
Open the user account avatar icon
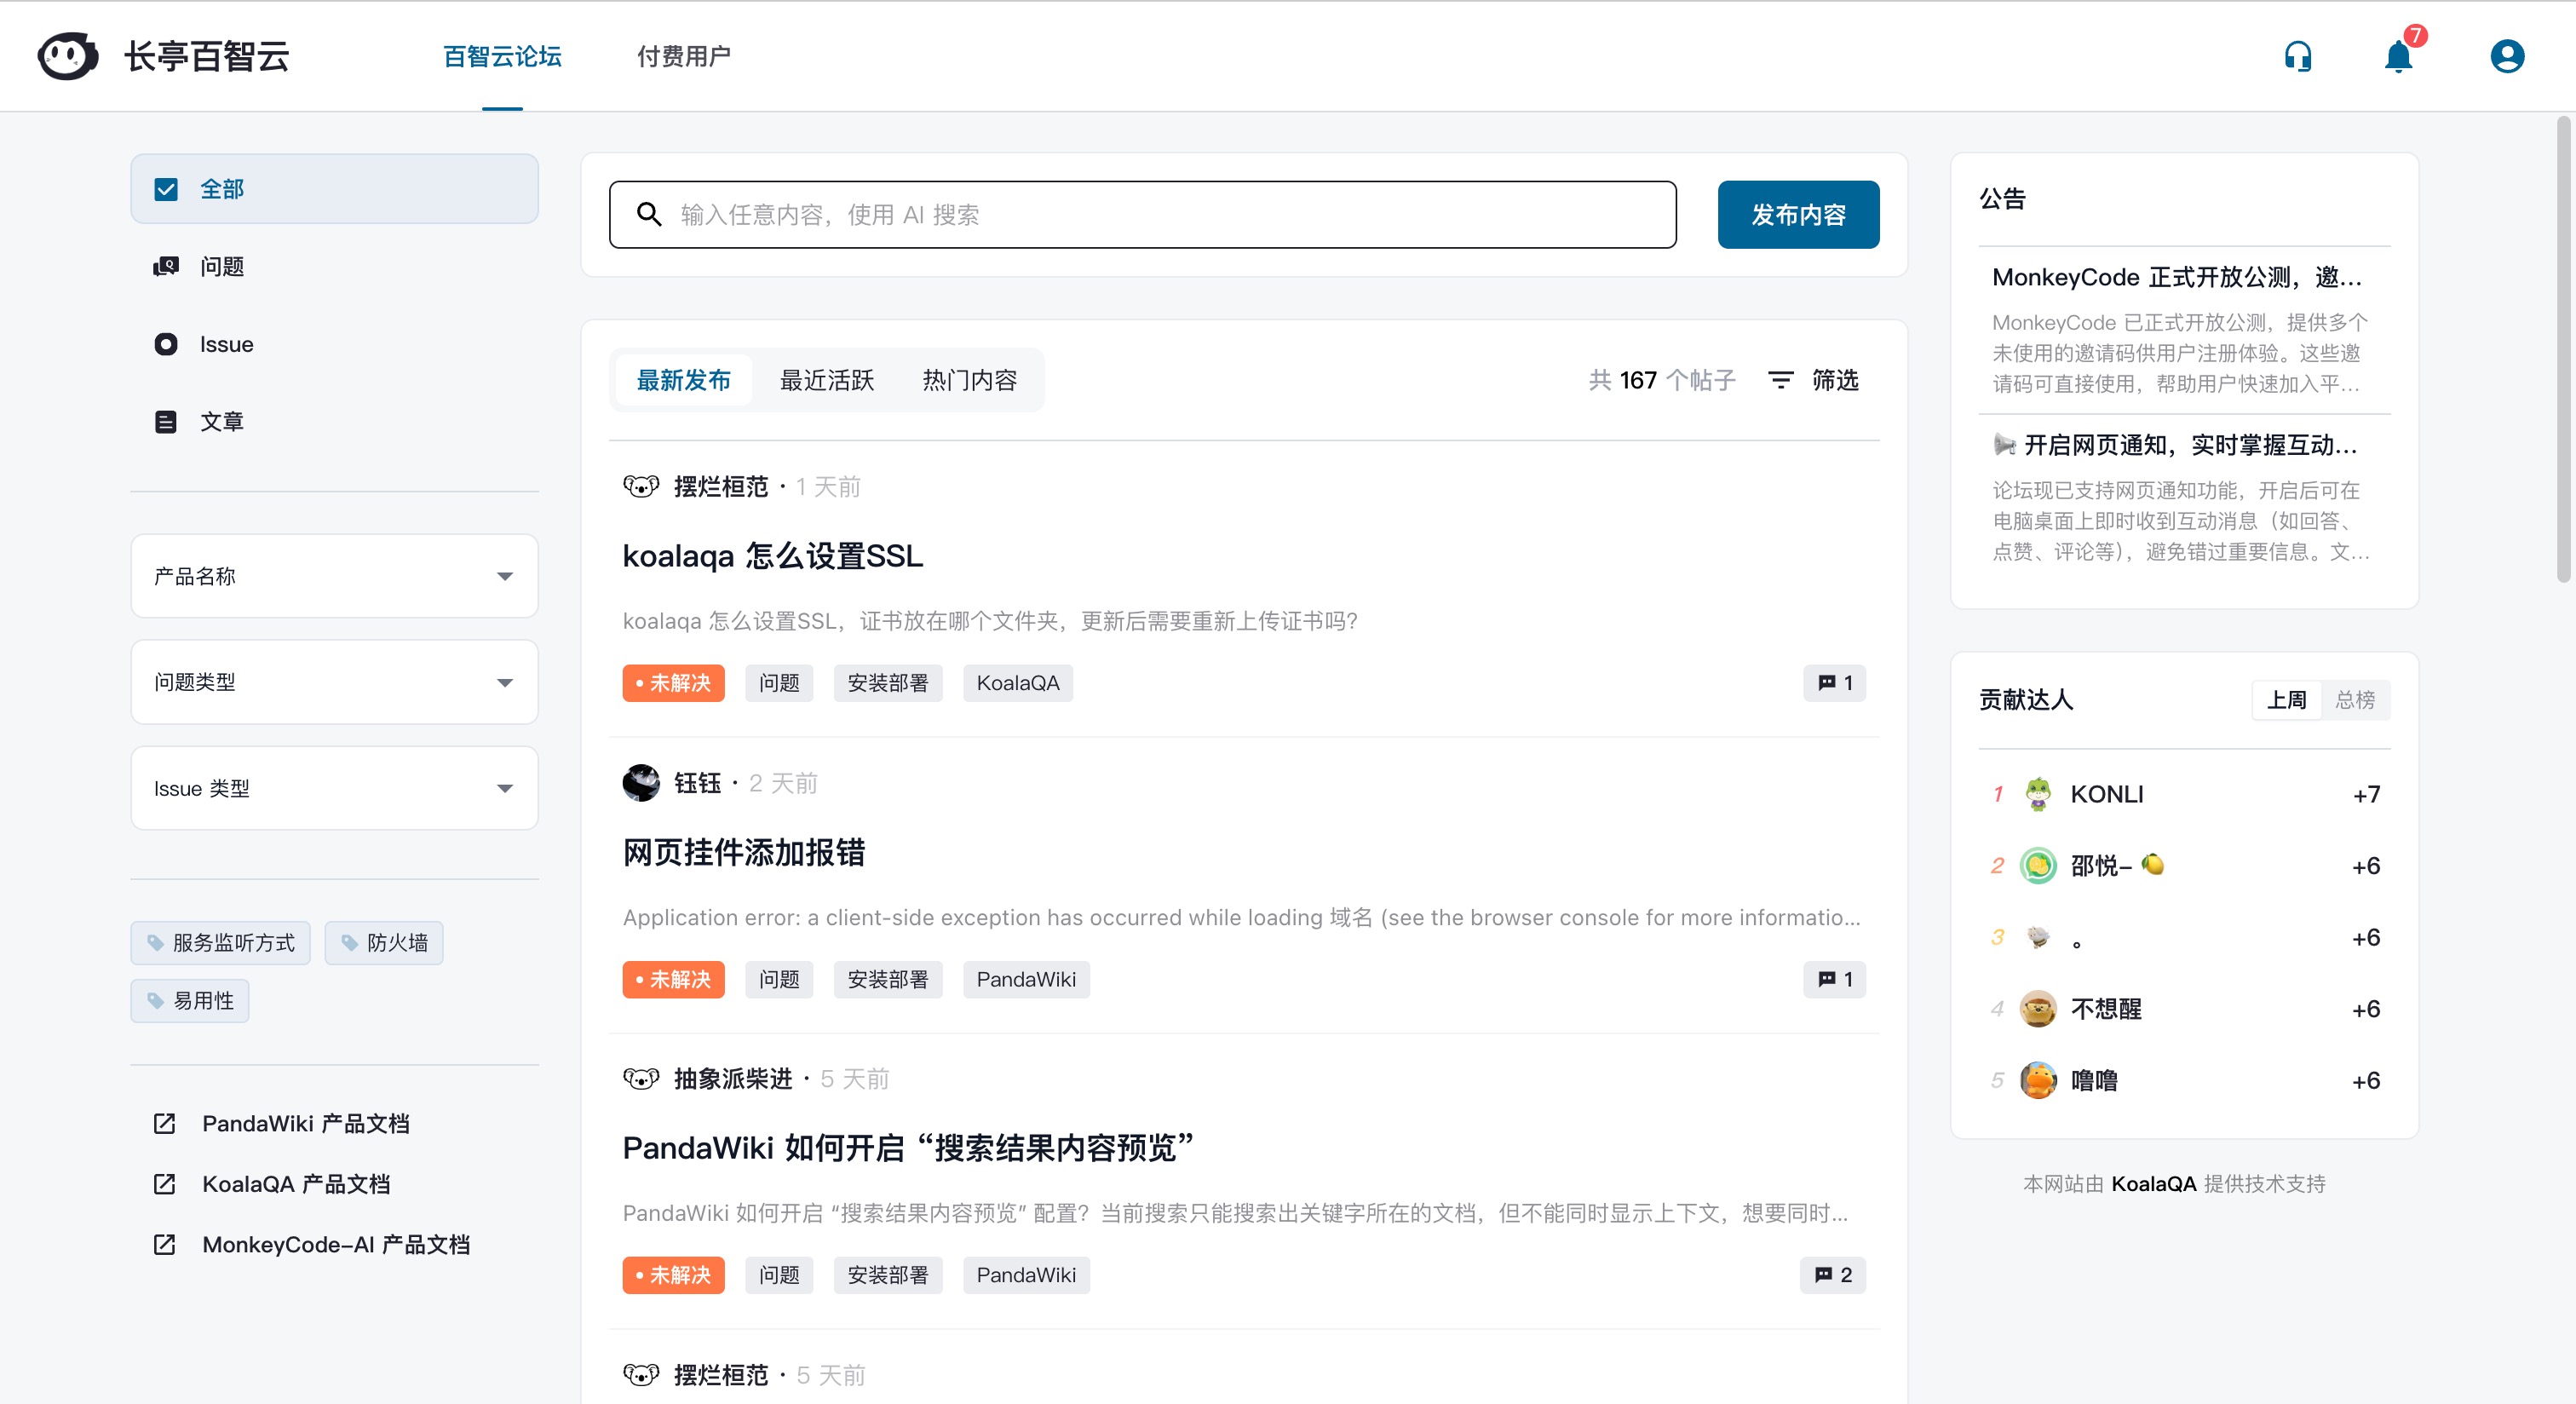(x=2506, y=56)
